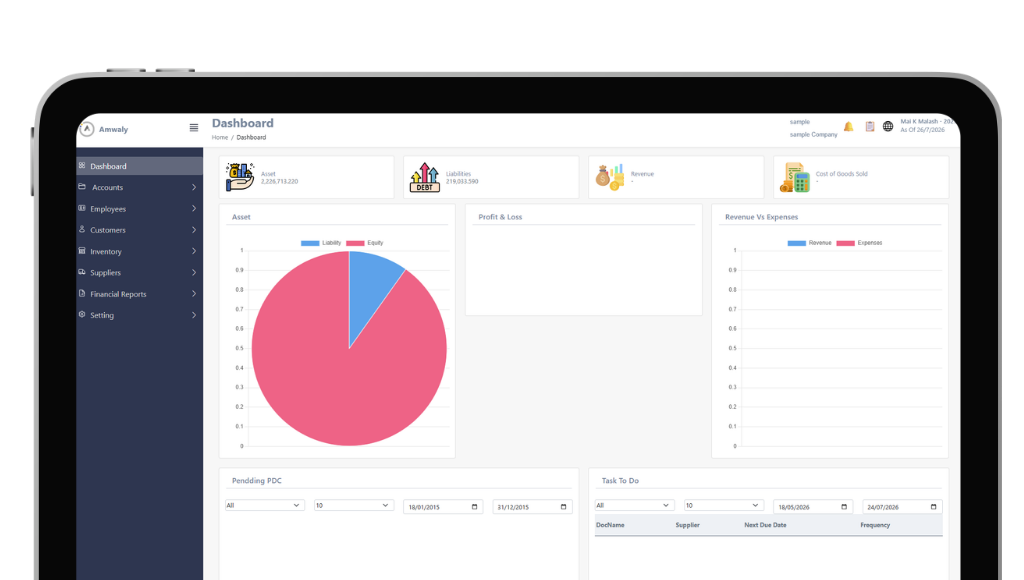Toggle the Liability legend in Asset chart
1024x580 pixels.
[321, 243]
